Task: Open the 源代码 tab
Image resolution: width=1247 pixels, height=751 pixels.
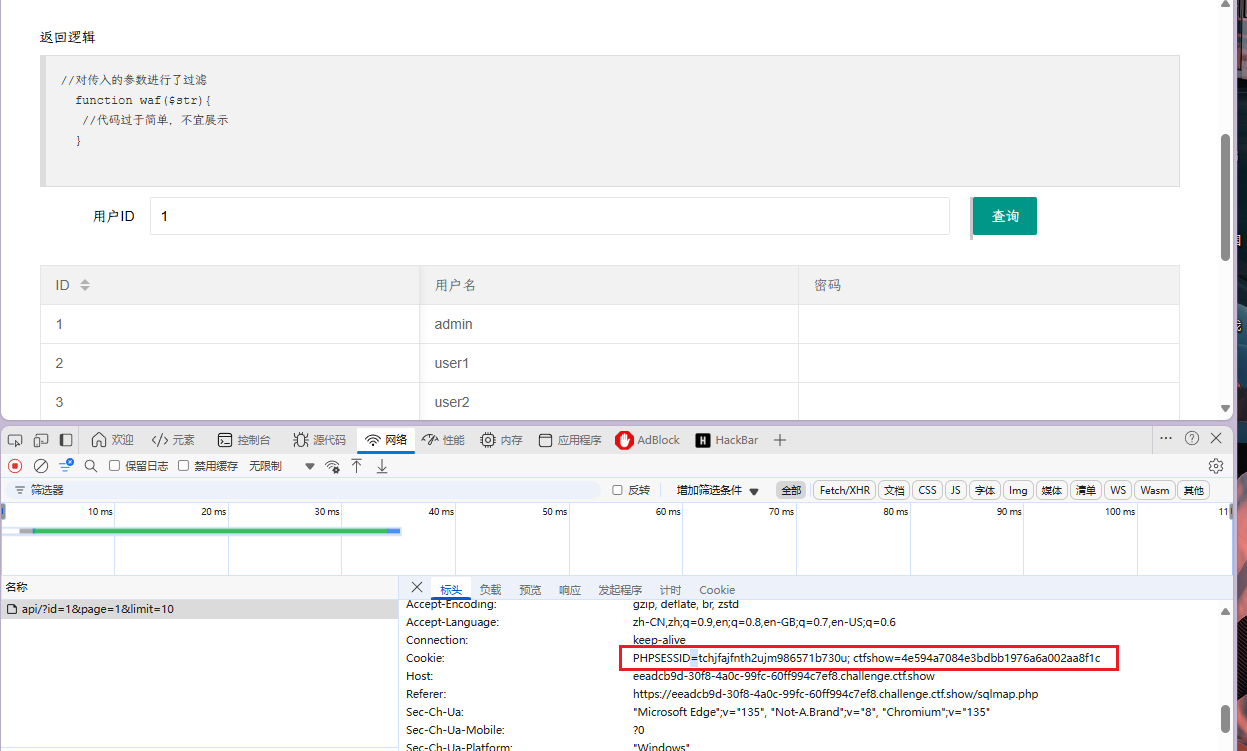Action: pyautogui.click(x=319, y=440)
